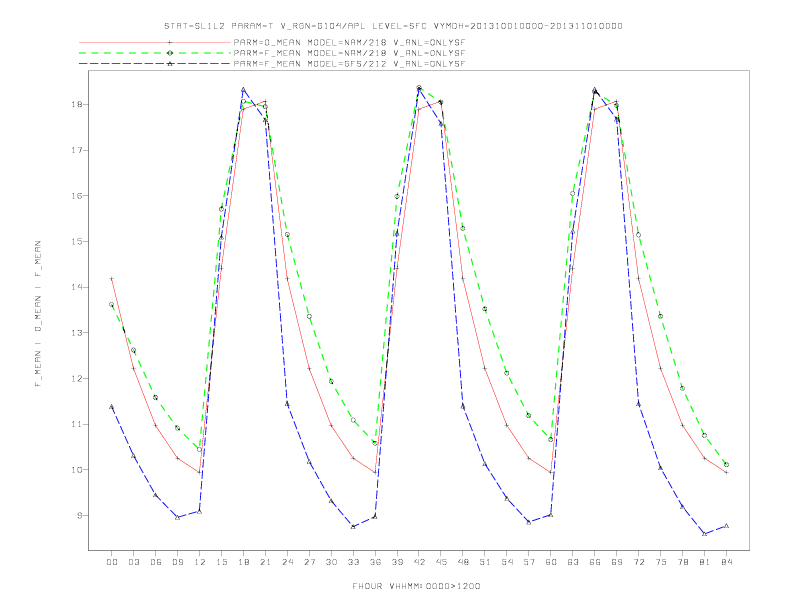Click the green NAM circle point at hour 27
Image resolution: width=792 pixels, height=612 pixels.
tap(309, 317)
